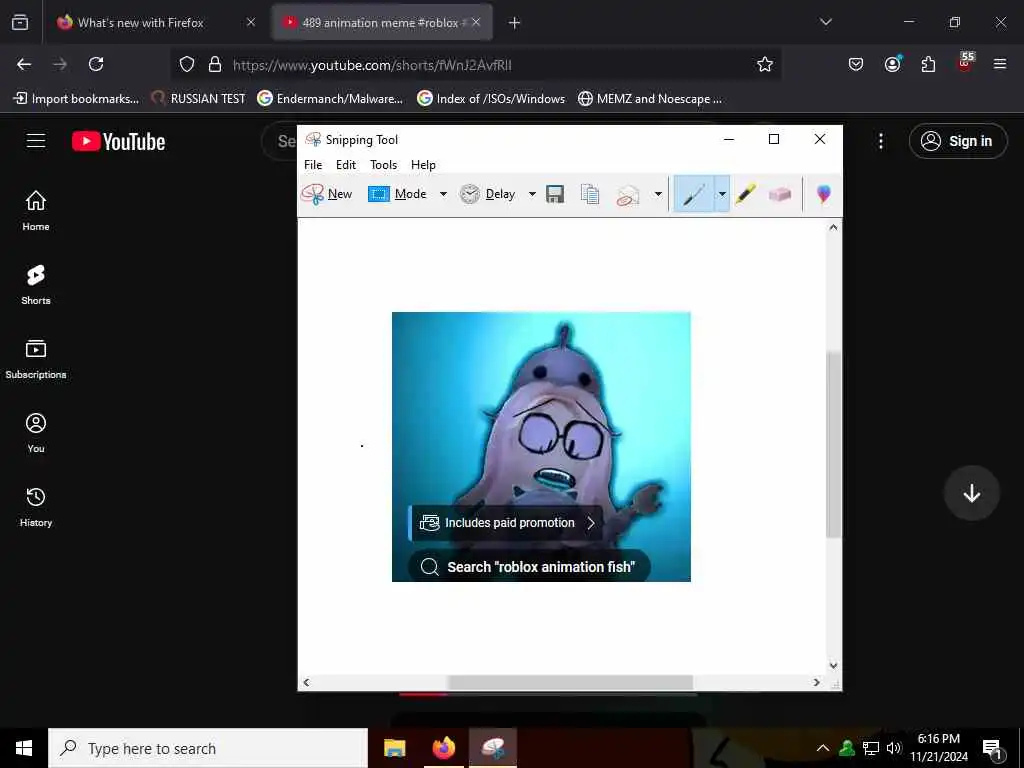Open the Firefox application menu
This screenshot has height=768, width=1024.
1000,64
